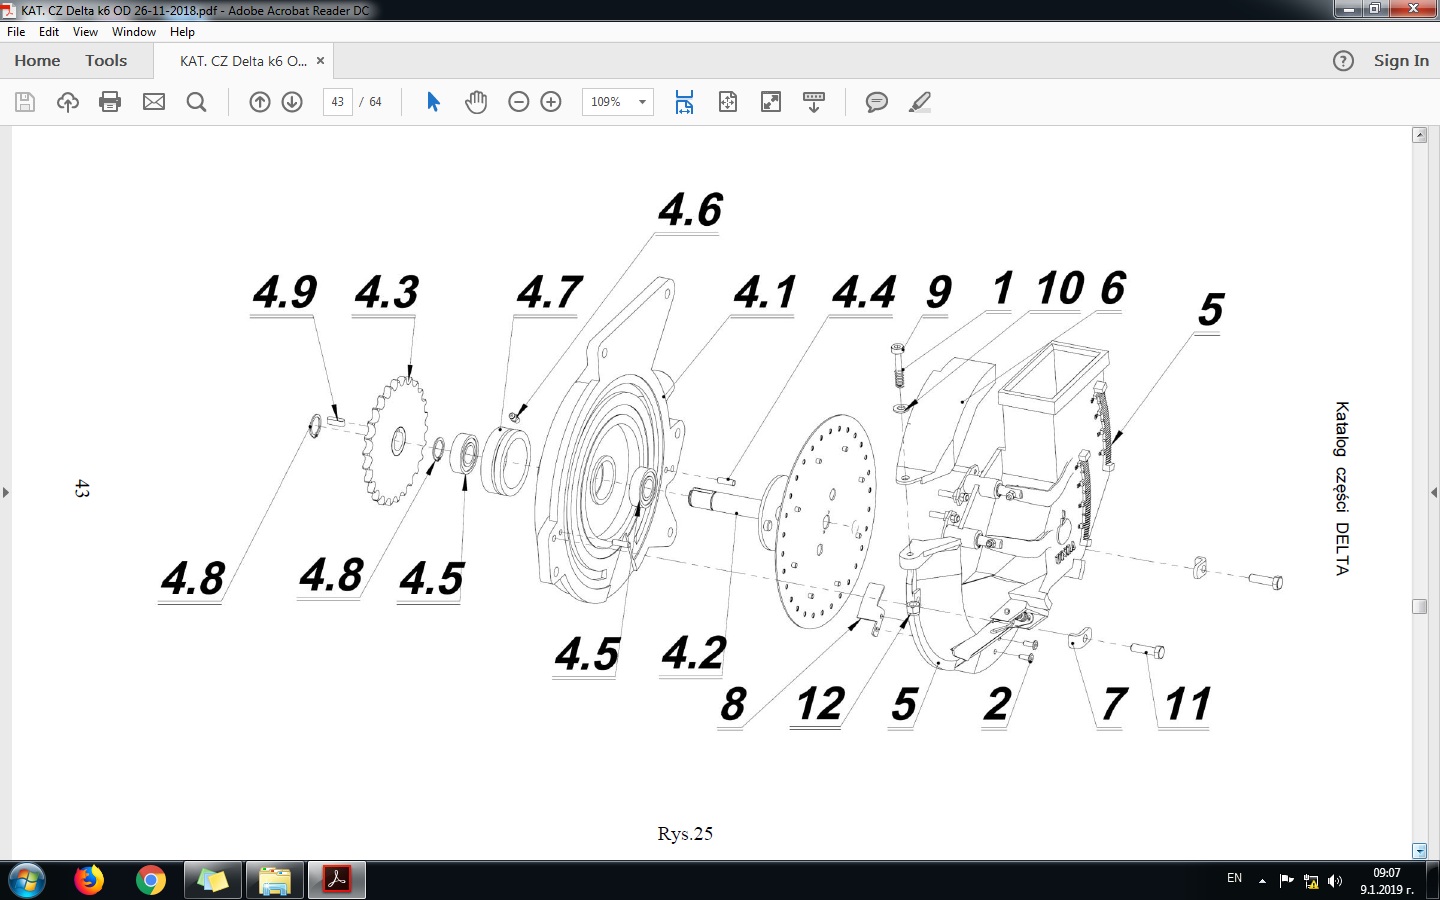This screenshot has width=1440, height=900.
Task: Add a comment with speech bubble icon
Action: tap(877, 102)
